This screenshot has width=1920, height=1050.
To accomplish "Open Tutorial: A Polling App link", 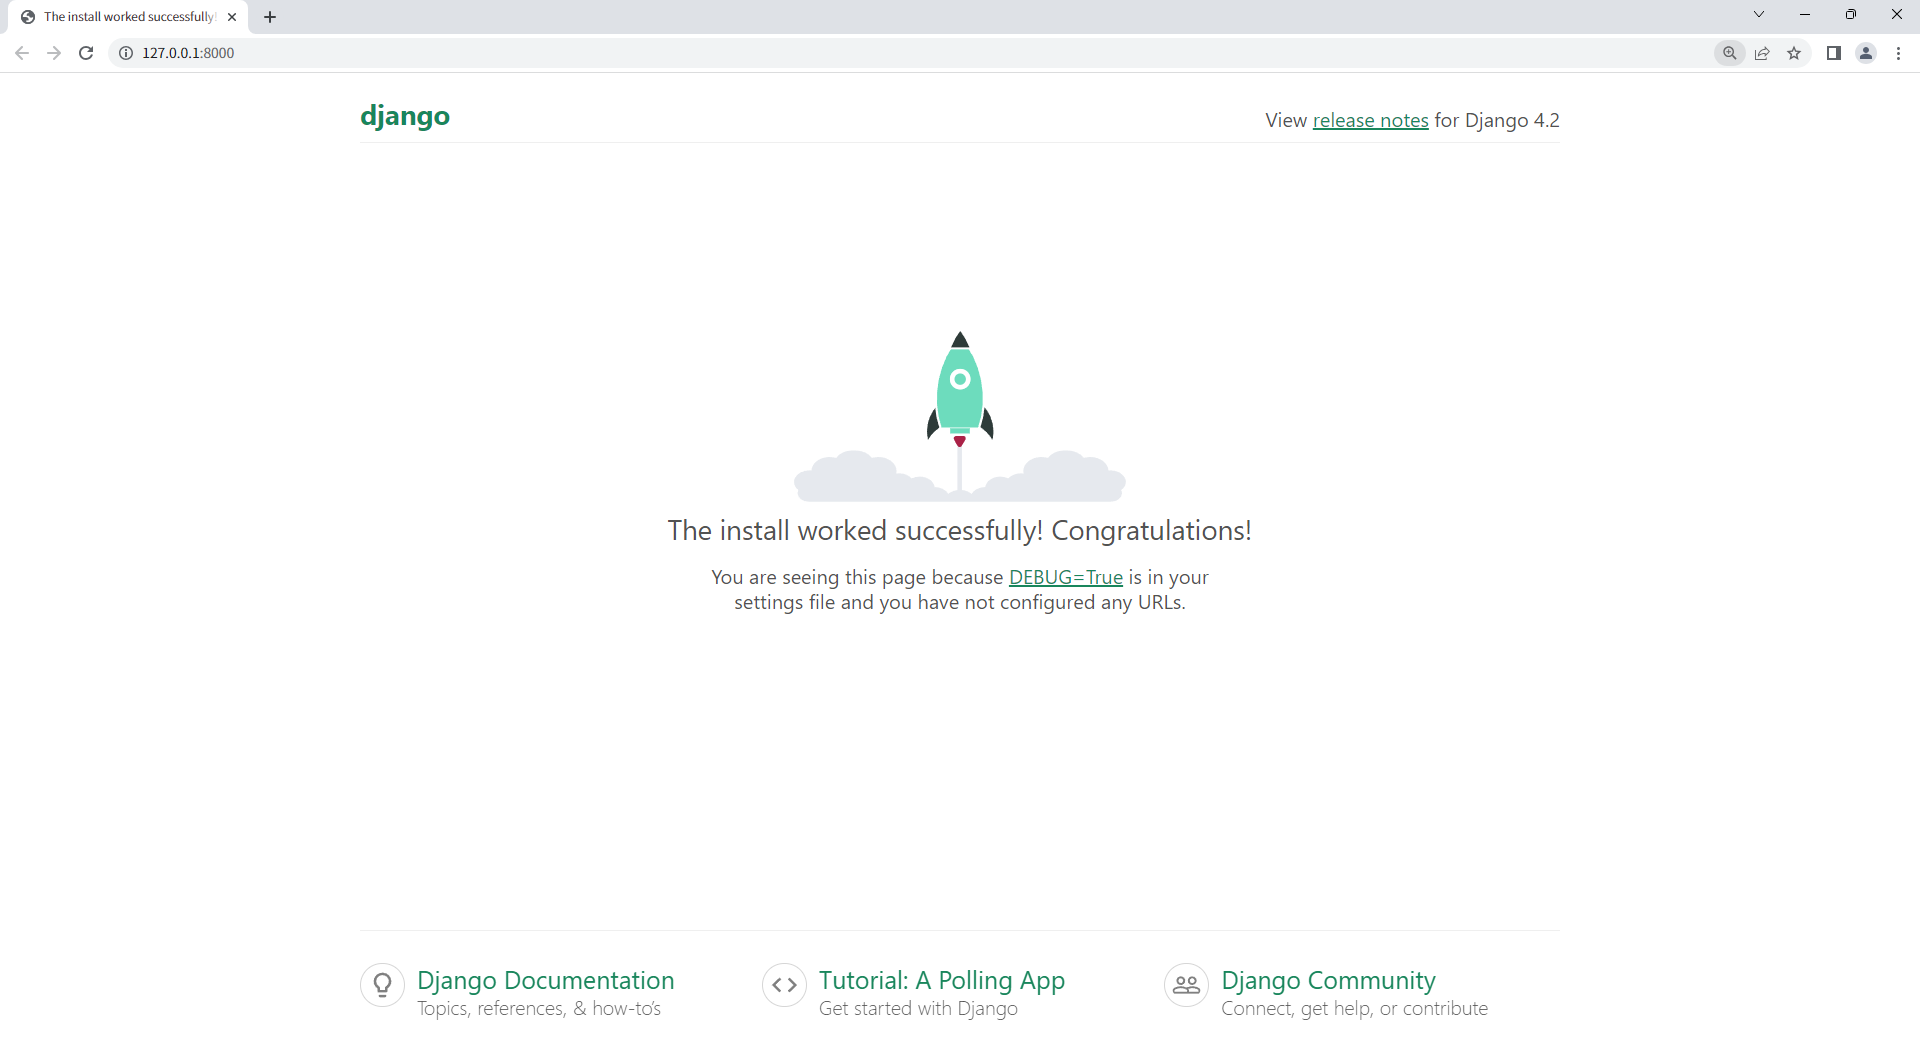I will 942,980.
